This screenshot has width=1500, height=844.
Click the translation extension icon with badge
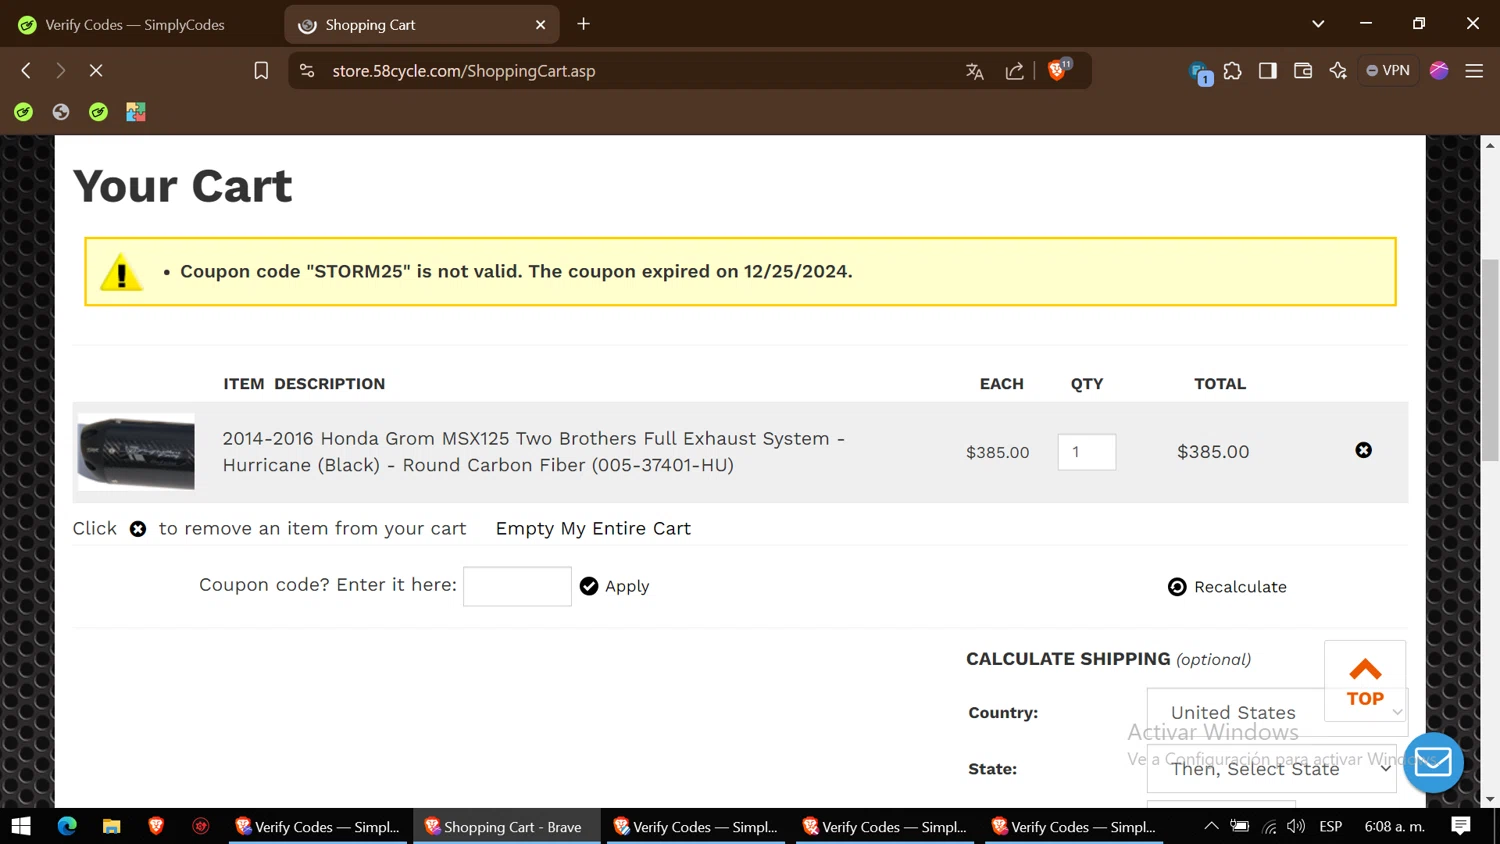1200,72
